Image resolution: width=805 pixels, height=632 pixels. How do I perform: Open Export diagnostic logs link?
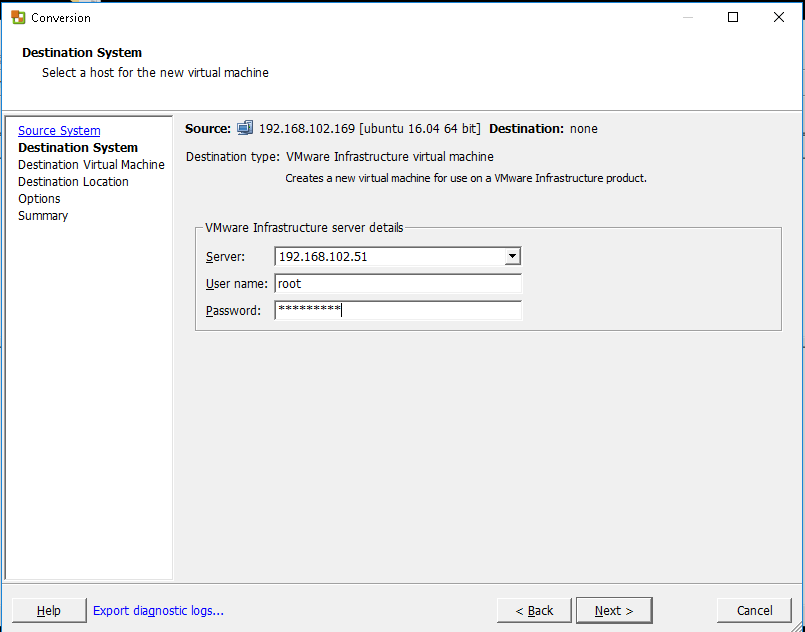[x=158, y=610]
